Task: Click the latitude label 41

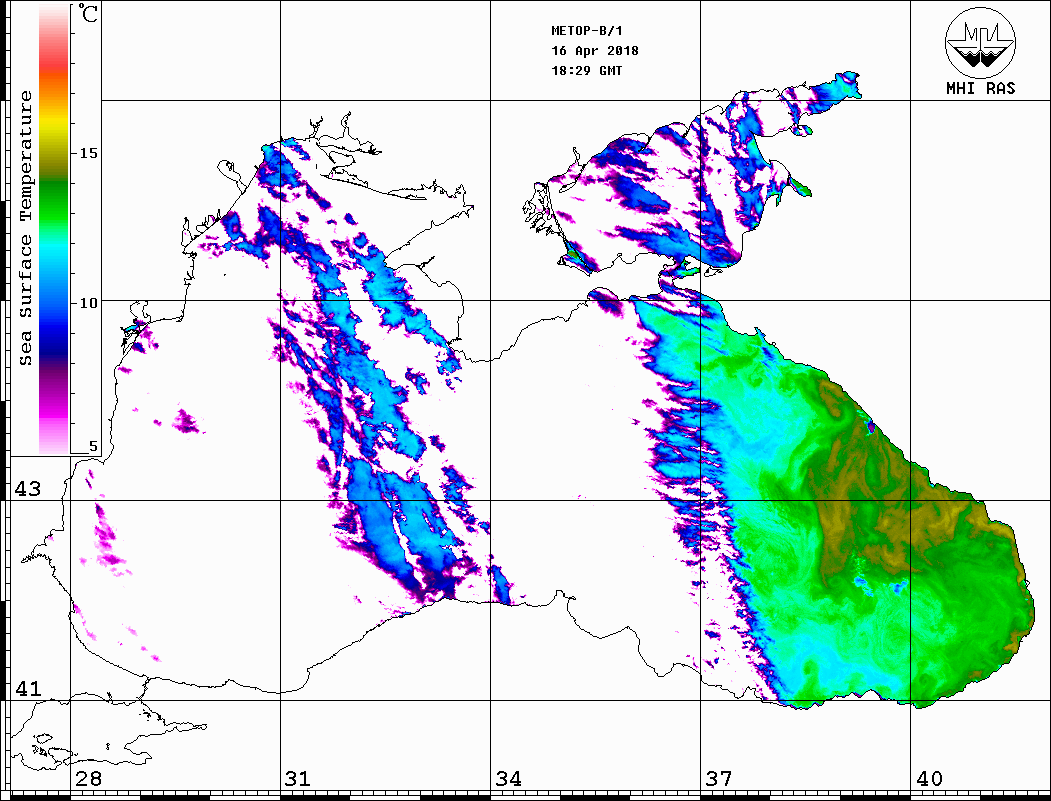Action: coord(27,689)
